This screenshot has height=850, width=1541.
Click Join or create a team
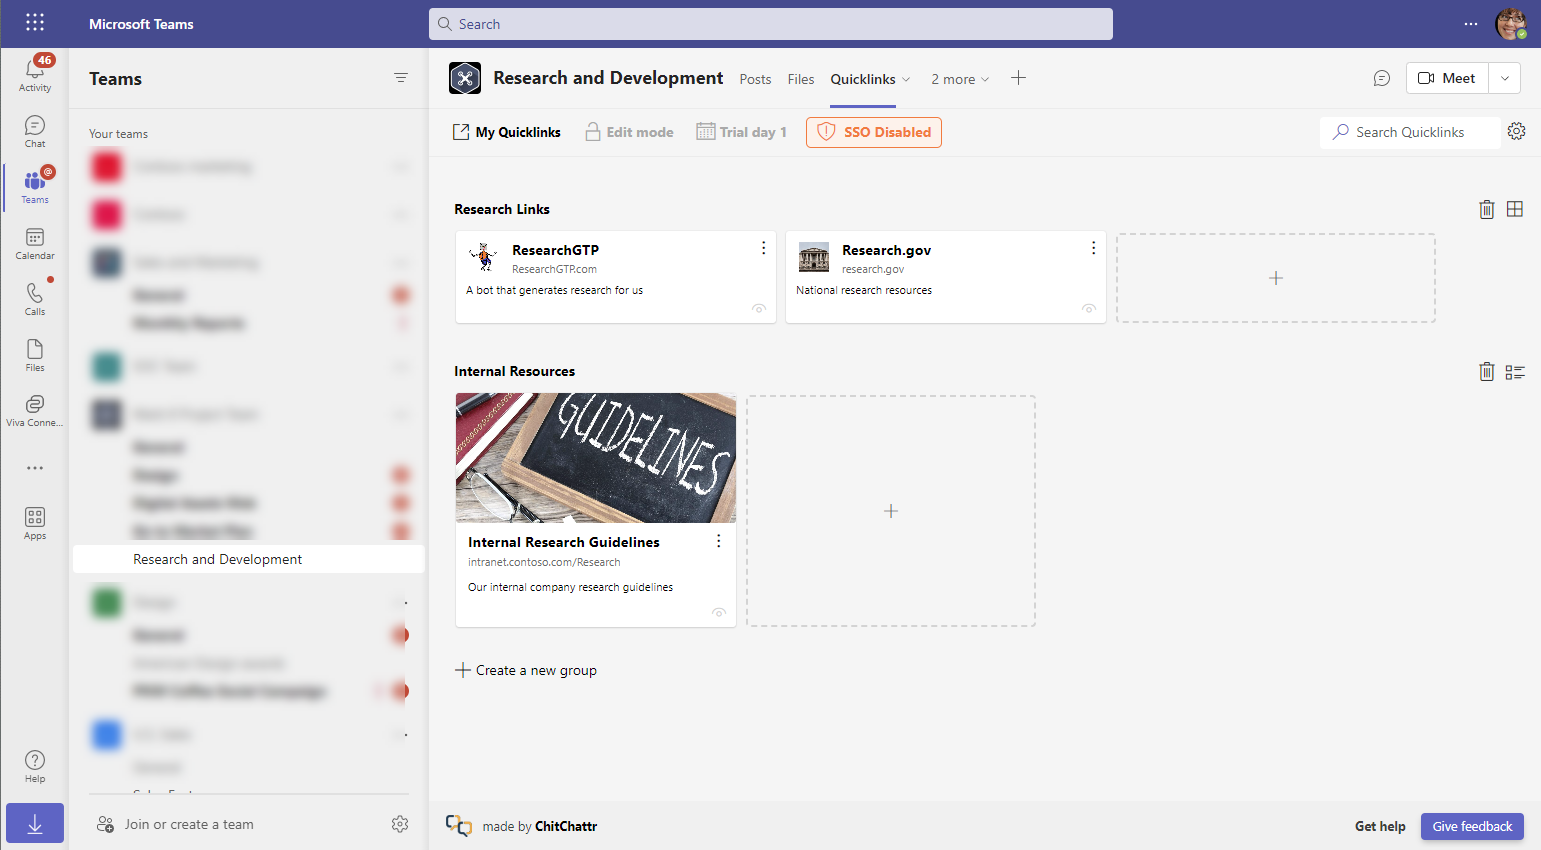[176, 824]
